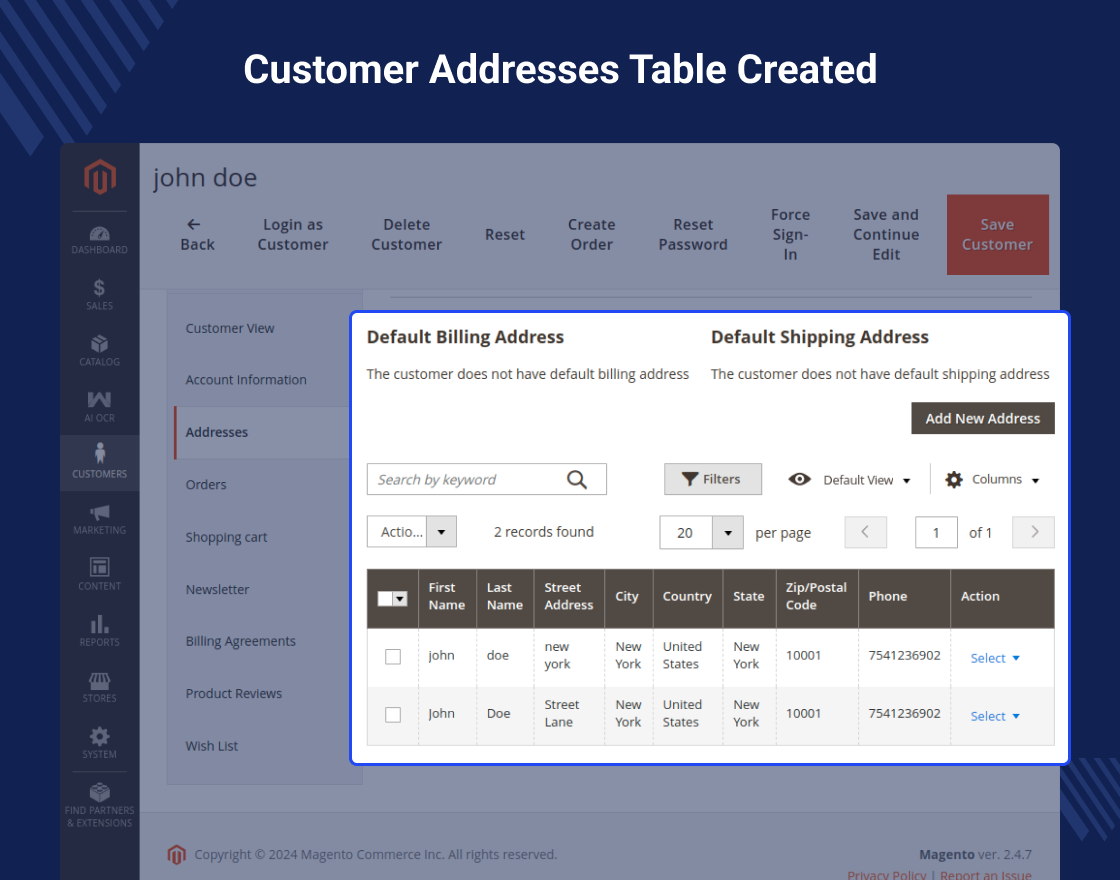Open Select action for Street Lane row

click(994, 716)
